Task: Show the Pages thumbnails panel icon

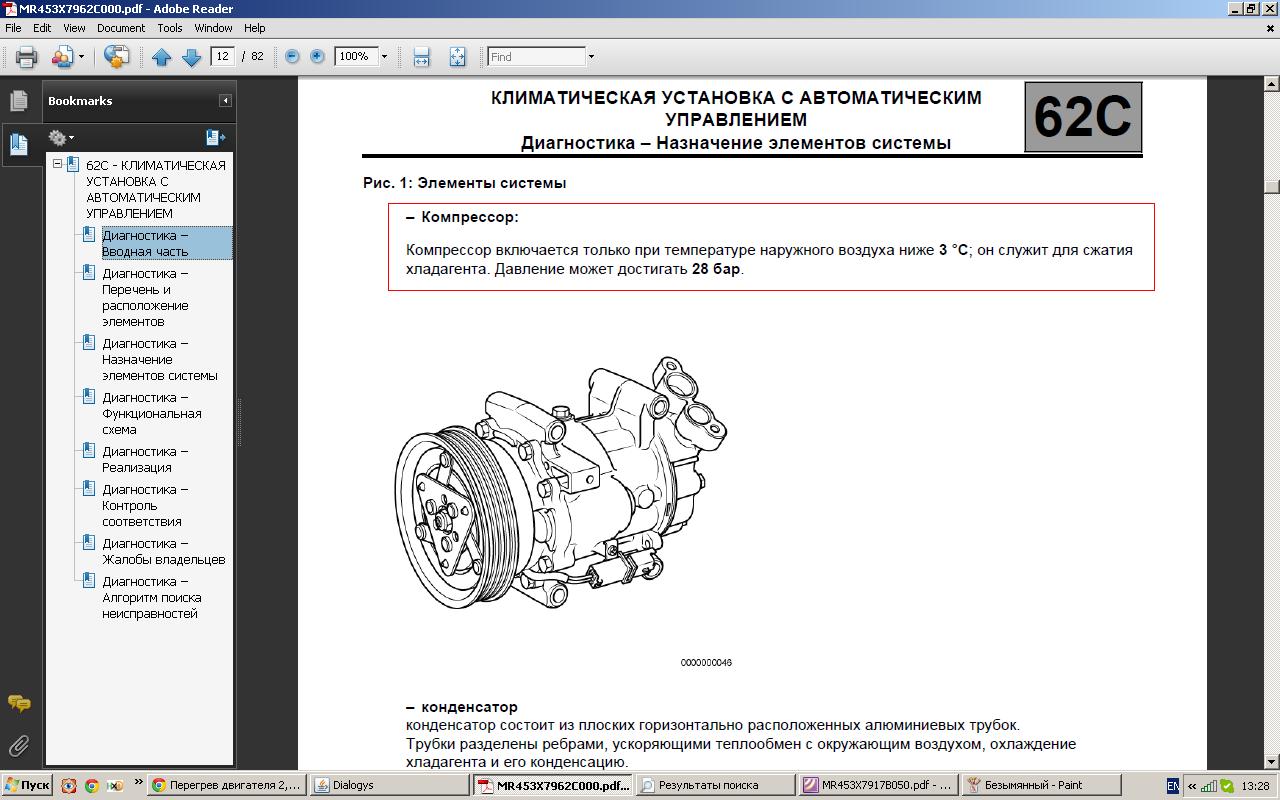Action: (18, 101)
